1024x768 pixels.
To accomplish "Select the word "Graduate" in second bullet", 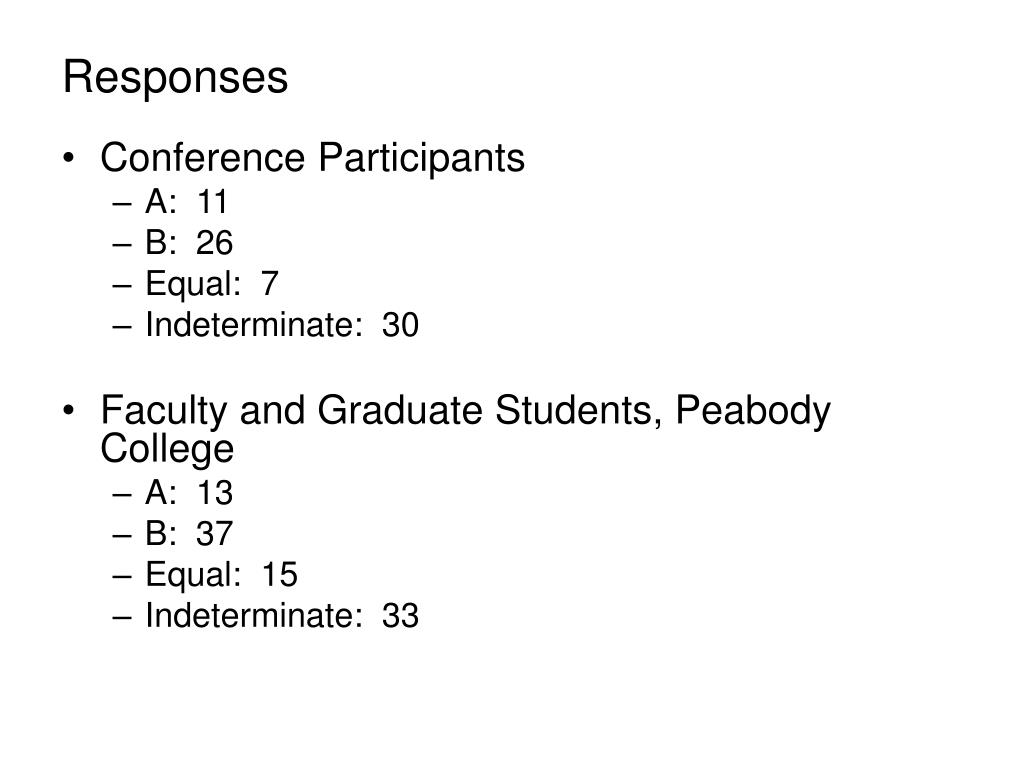I will pos(392,411).
